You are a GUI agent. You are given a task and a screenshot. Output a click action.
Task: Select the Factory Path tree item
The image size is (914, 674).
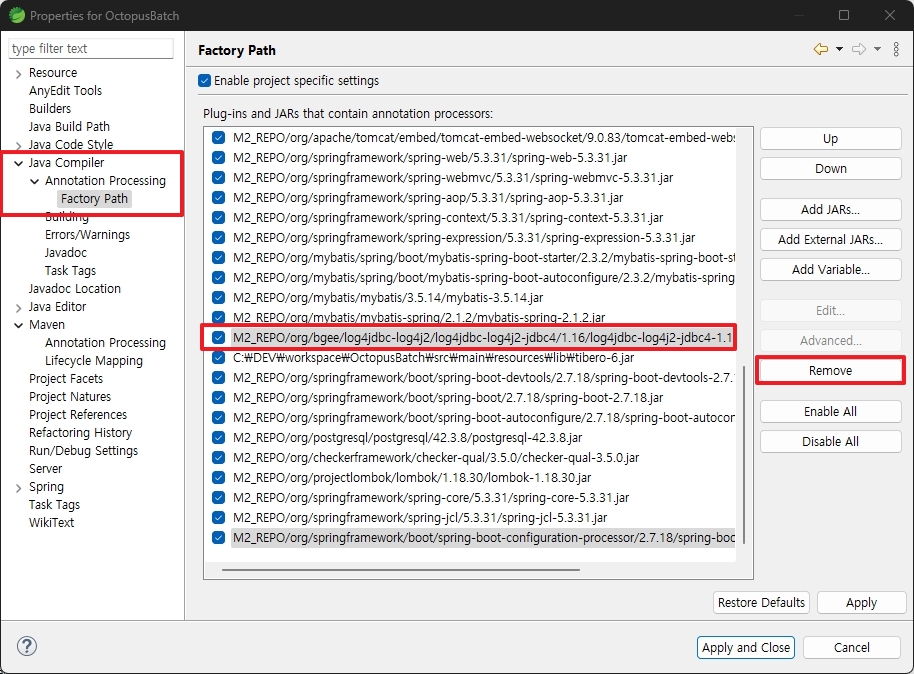point(94,199)
